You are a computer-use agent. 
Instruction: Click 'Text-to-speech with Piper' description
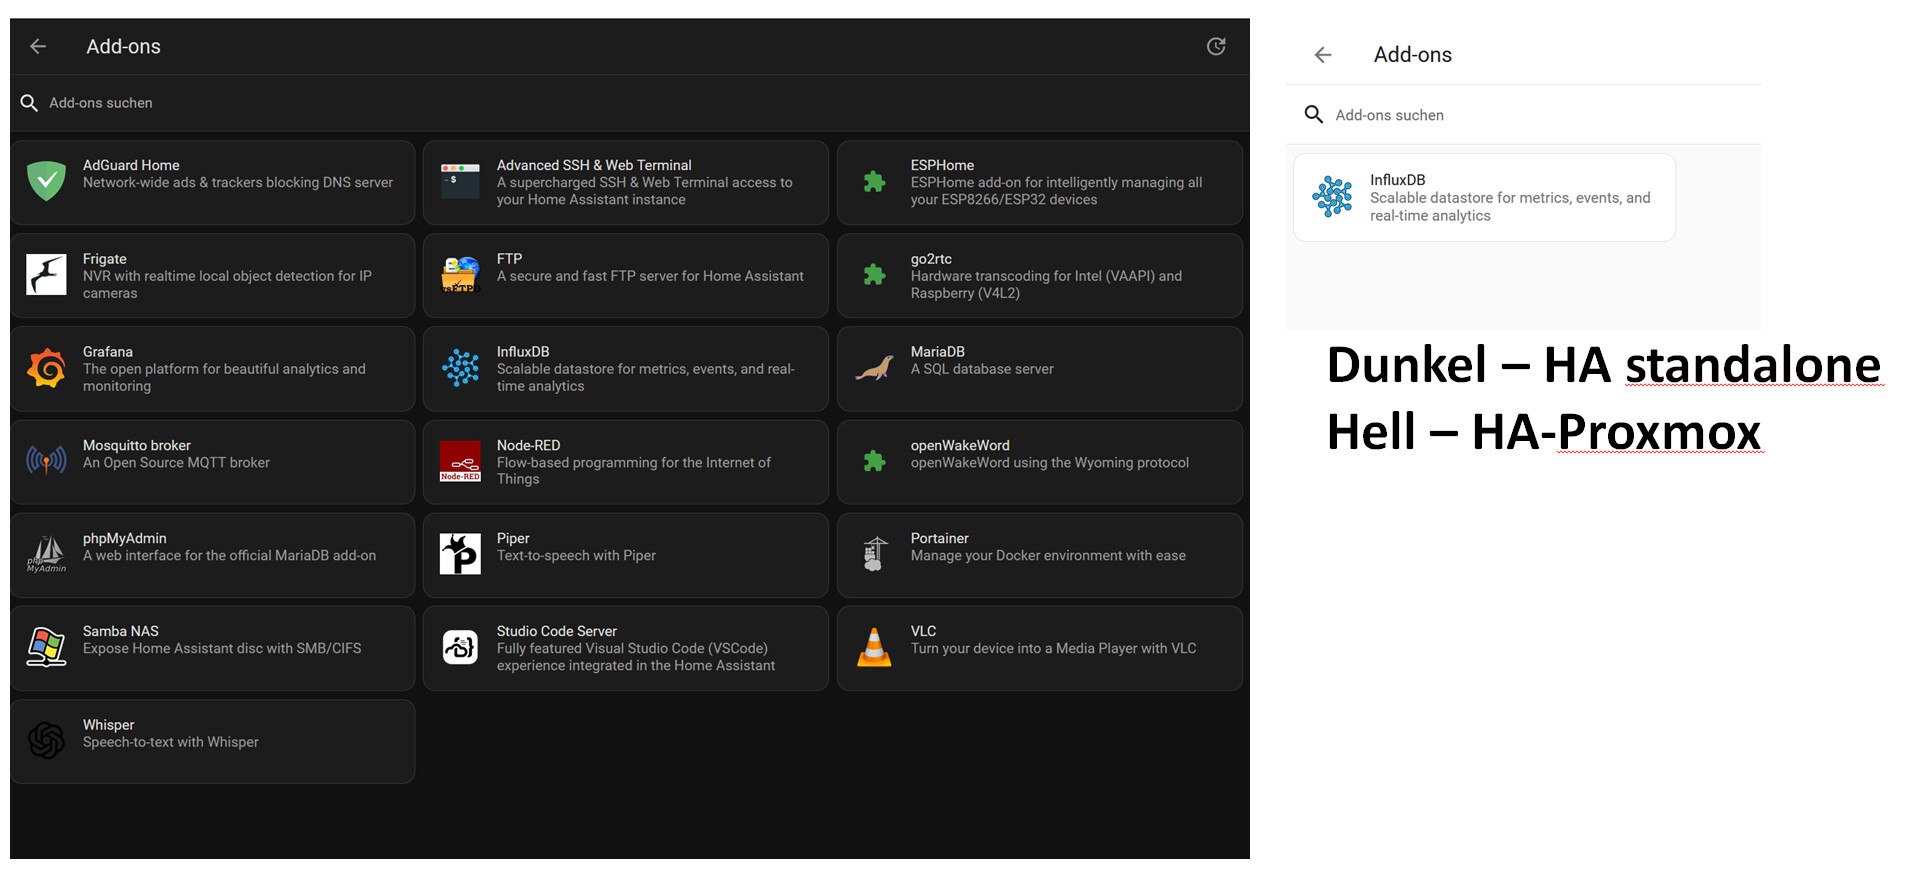pyautogui.click(x=576, y=555)
